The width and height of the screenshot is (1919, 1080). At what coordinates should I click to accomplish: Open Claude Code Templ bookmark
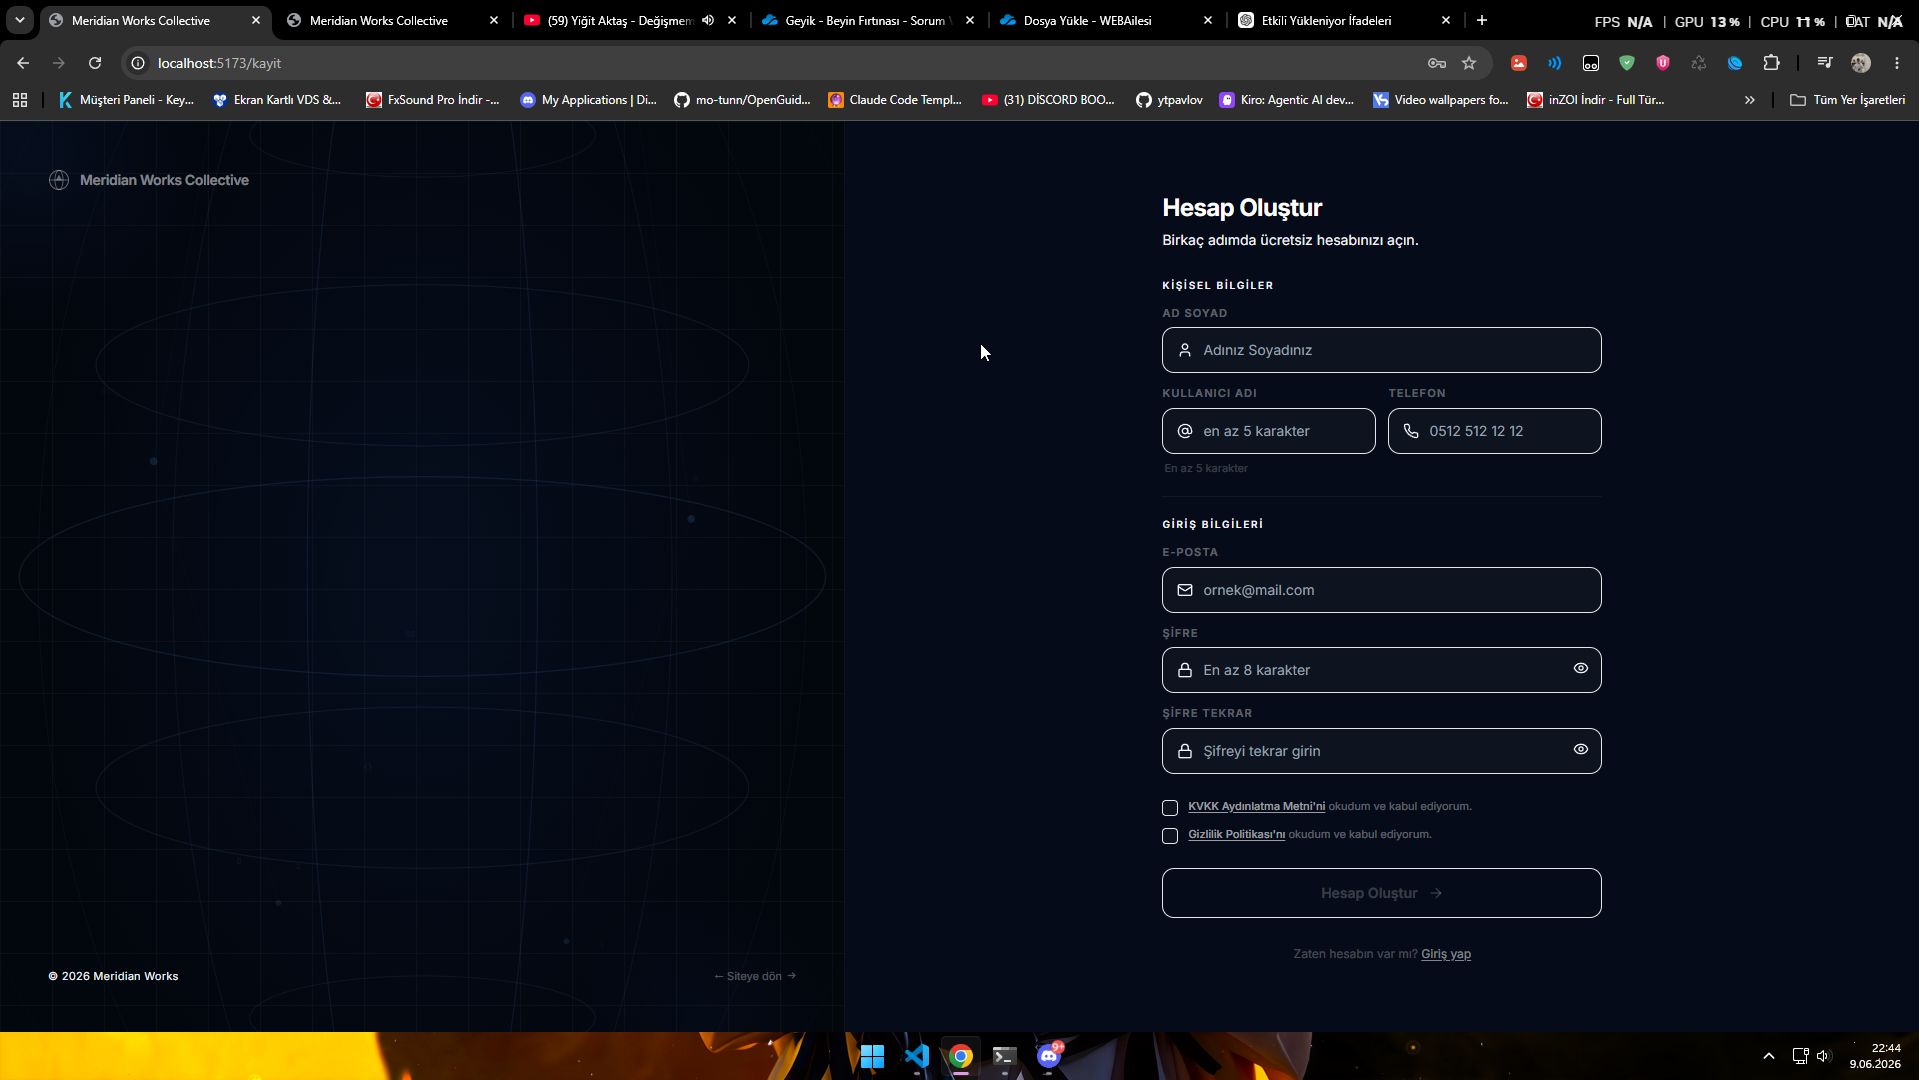coord(895,100)
